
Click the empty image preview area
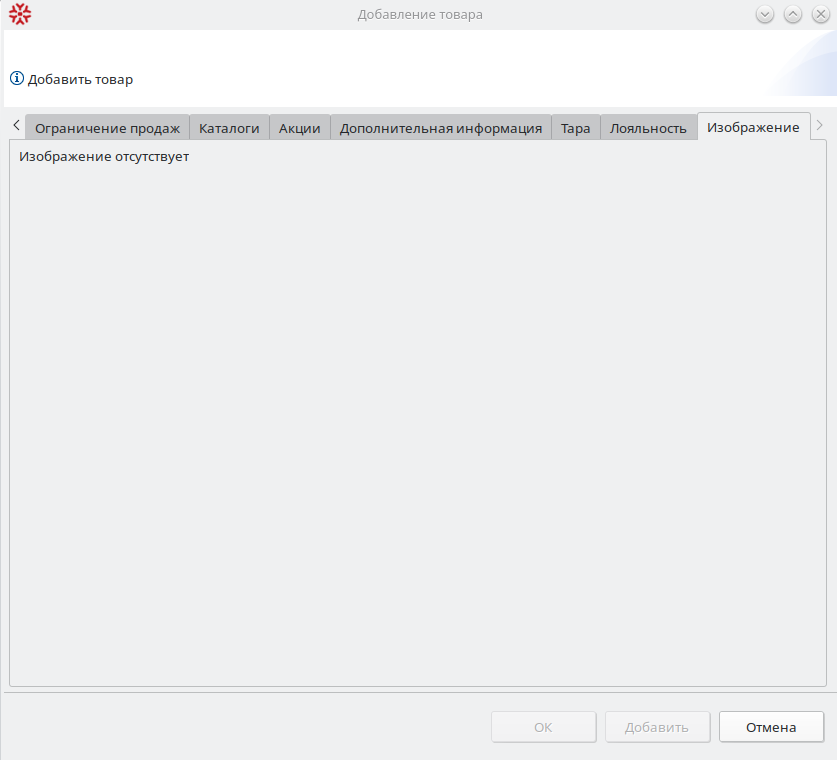tap(418, 420)
